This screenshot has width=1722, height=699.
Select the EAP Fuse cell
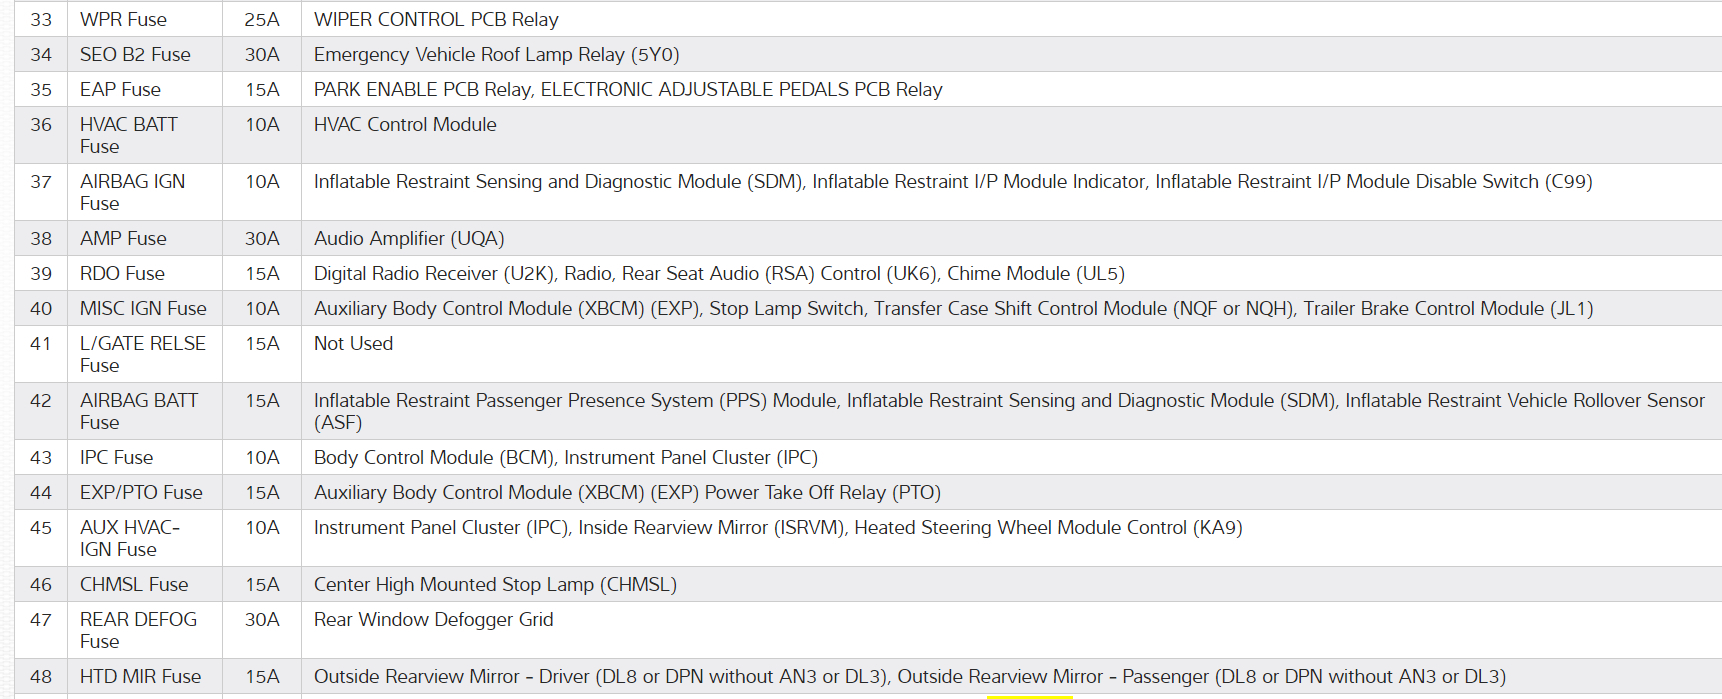pyautogui.click(x=120, y=90)
